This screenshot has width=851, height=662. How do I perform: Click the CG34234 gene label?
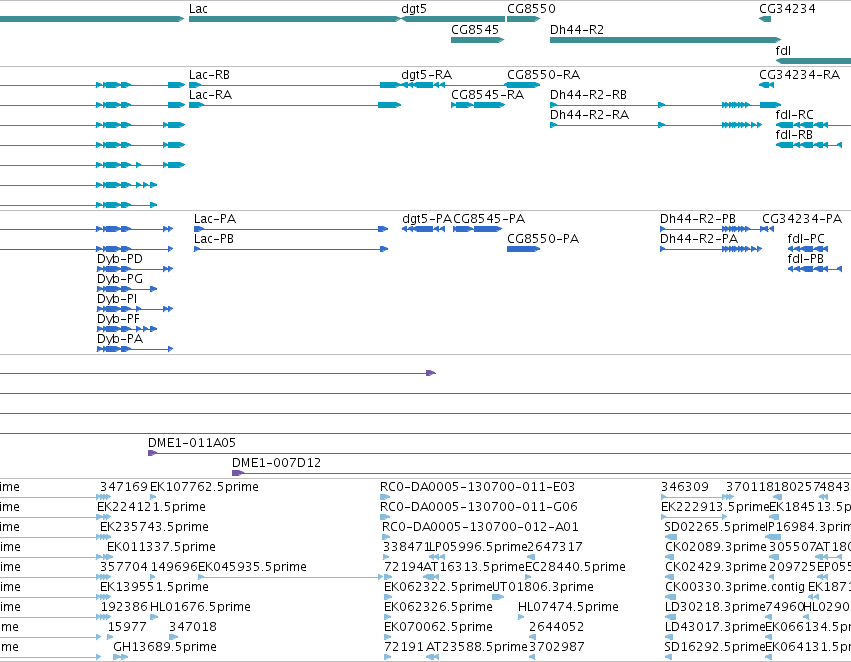pos(787,9)
